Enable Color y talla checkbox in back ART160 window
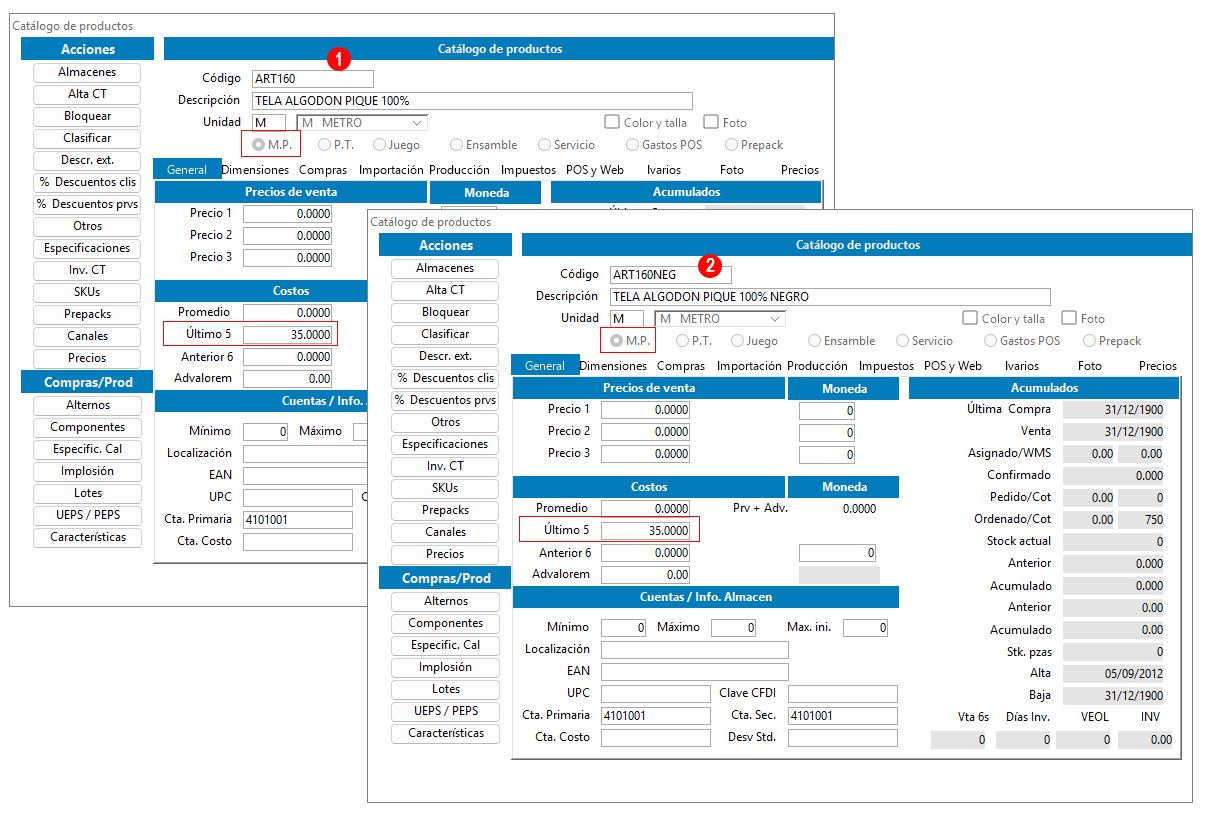 [611, 122]
